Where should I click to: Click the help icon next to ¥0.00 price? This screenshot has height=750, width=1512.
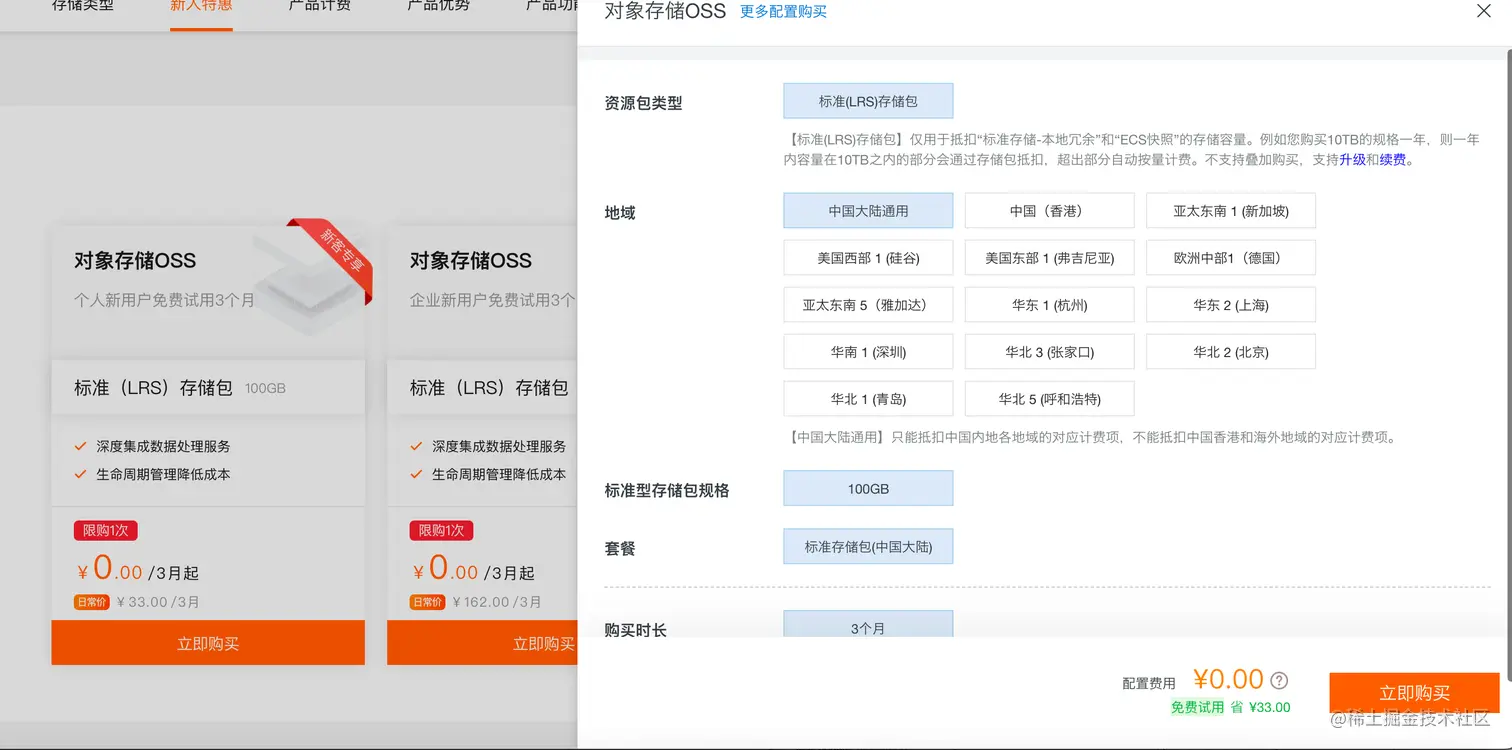click(x=1279, y=680)
